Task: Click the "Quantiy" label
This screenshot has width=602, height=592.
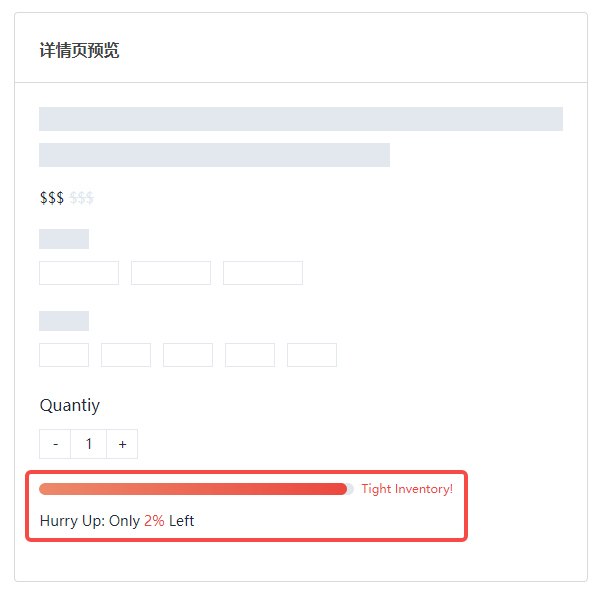Action: (x=70, y=405)
